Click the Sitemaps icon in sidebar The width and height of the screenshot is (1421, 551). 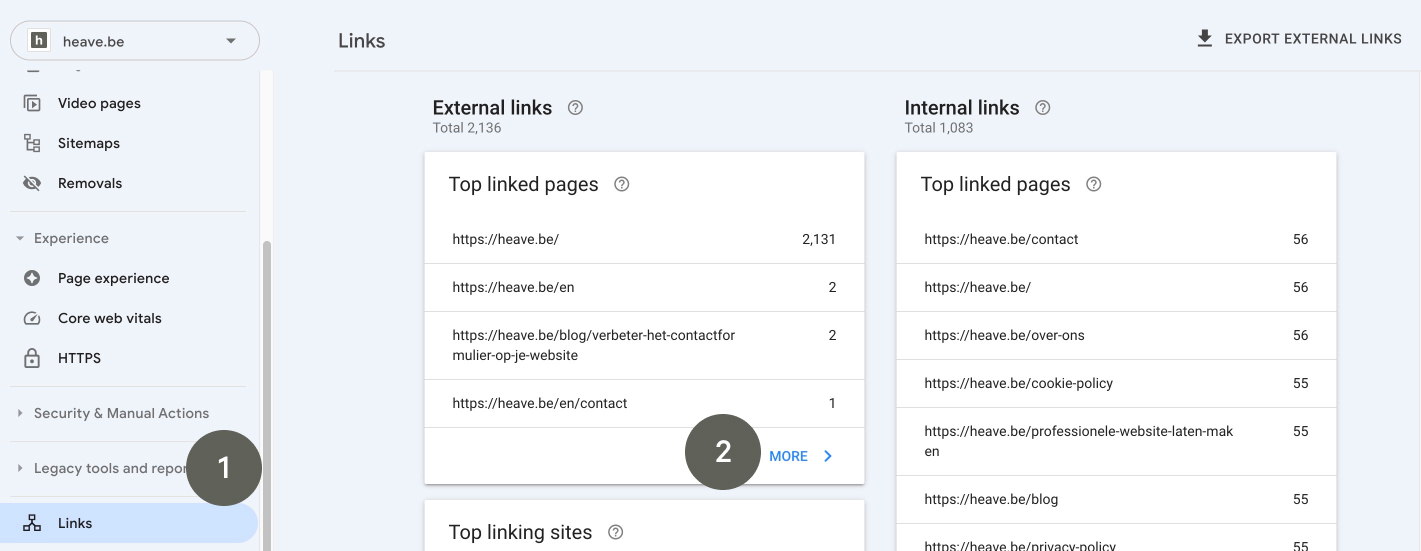coord(32,143)
